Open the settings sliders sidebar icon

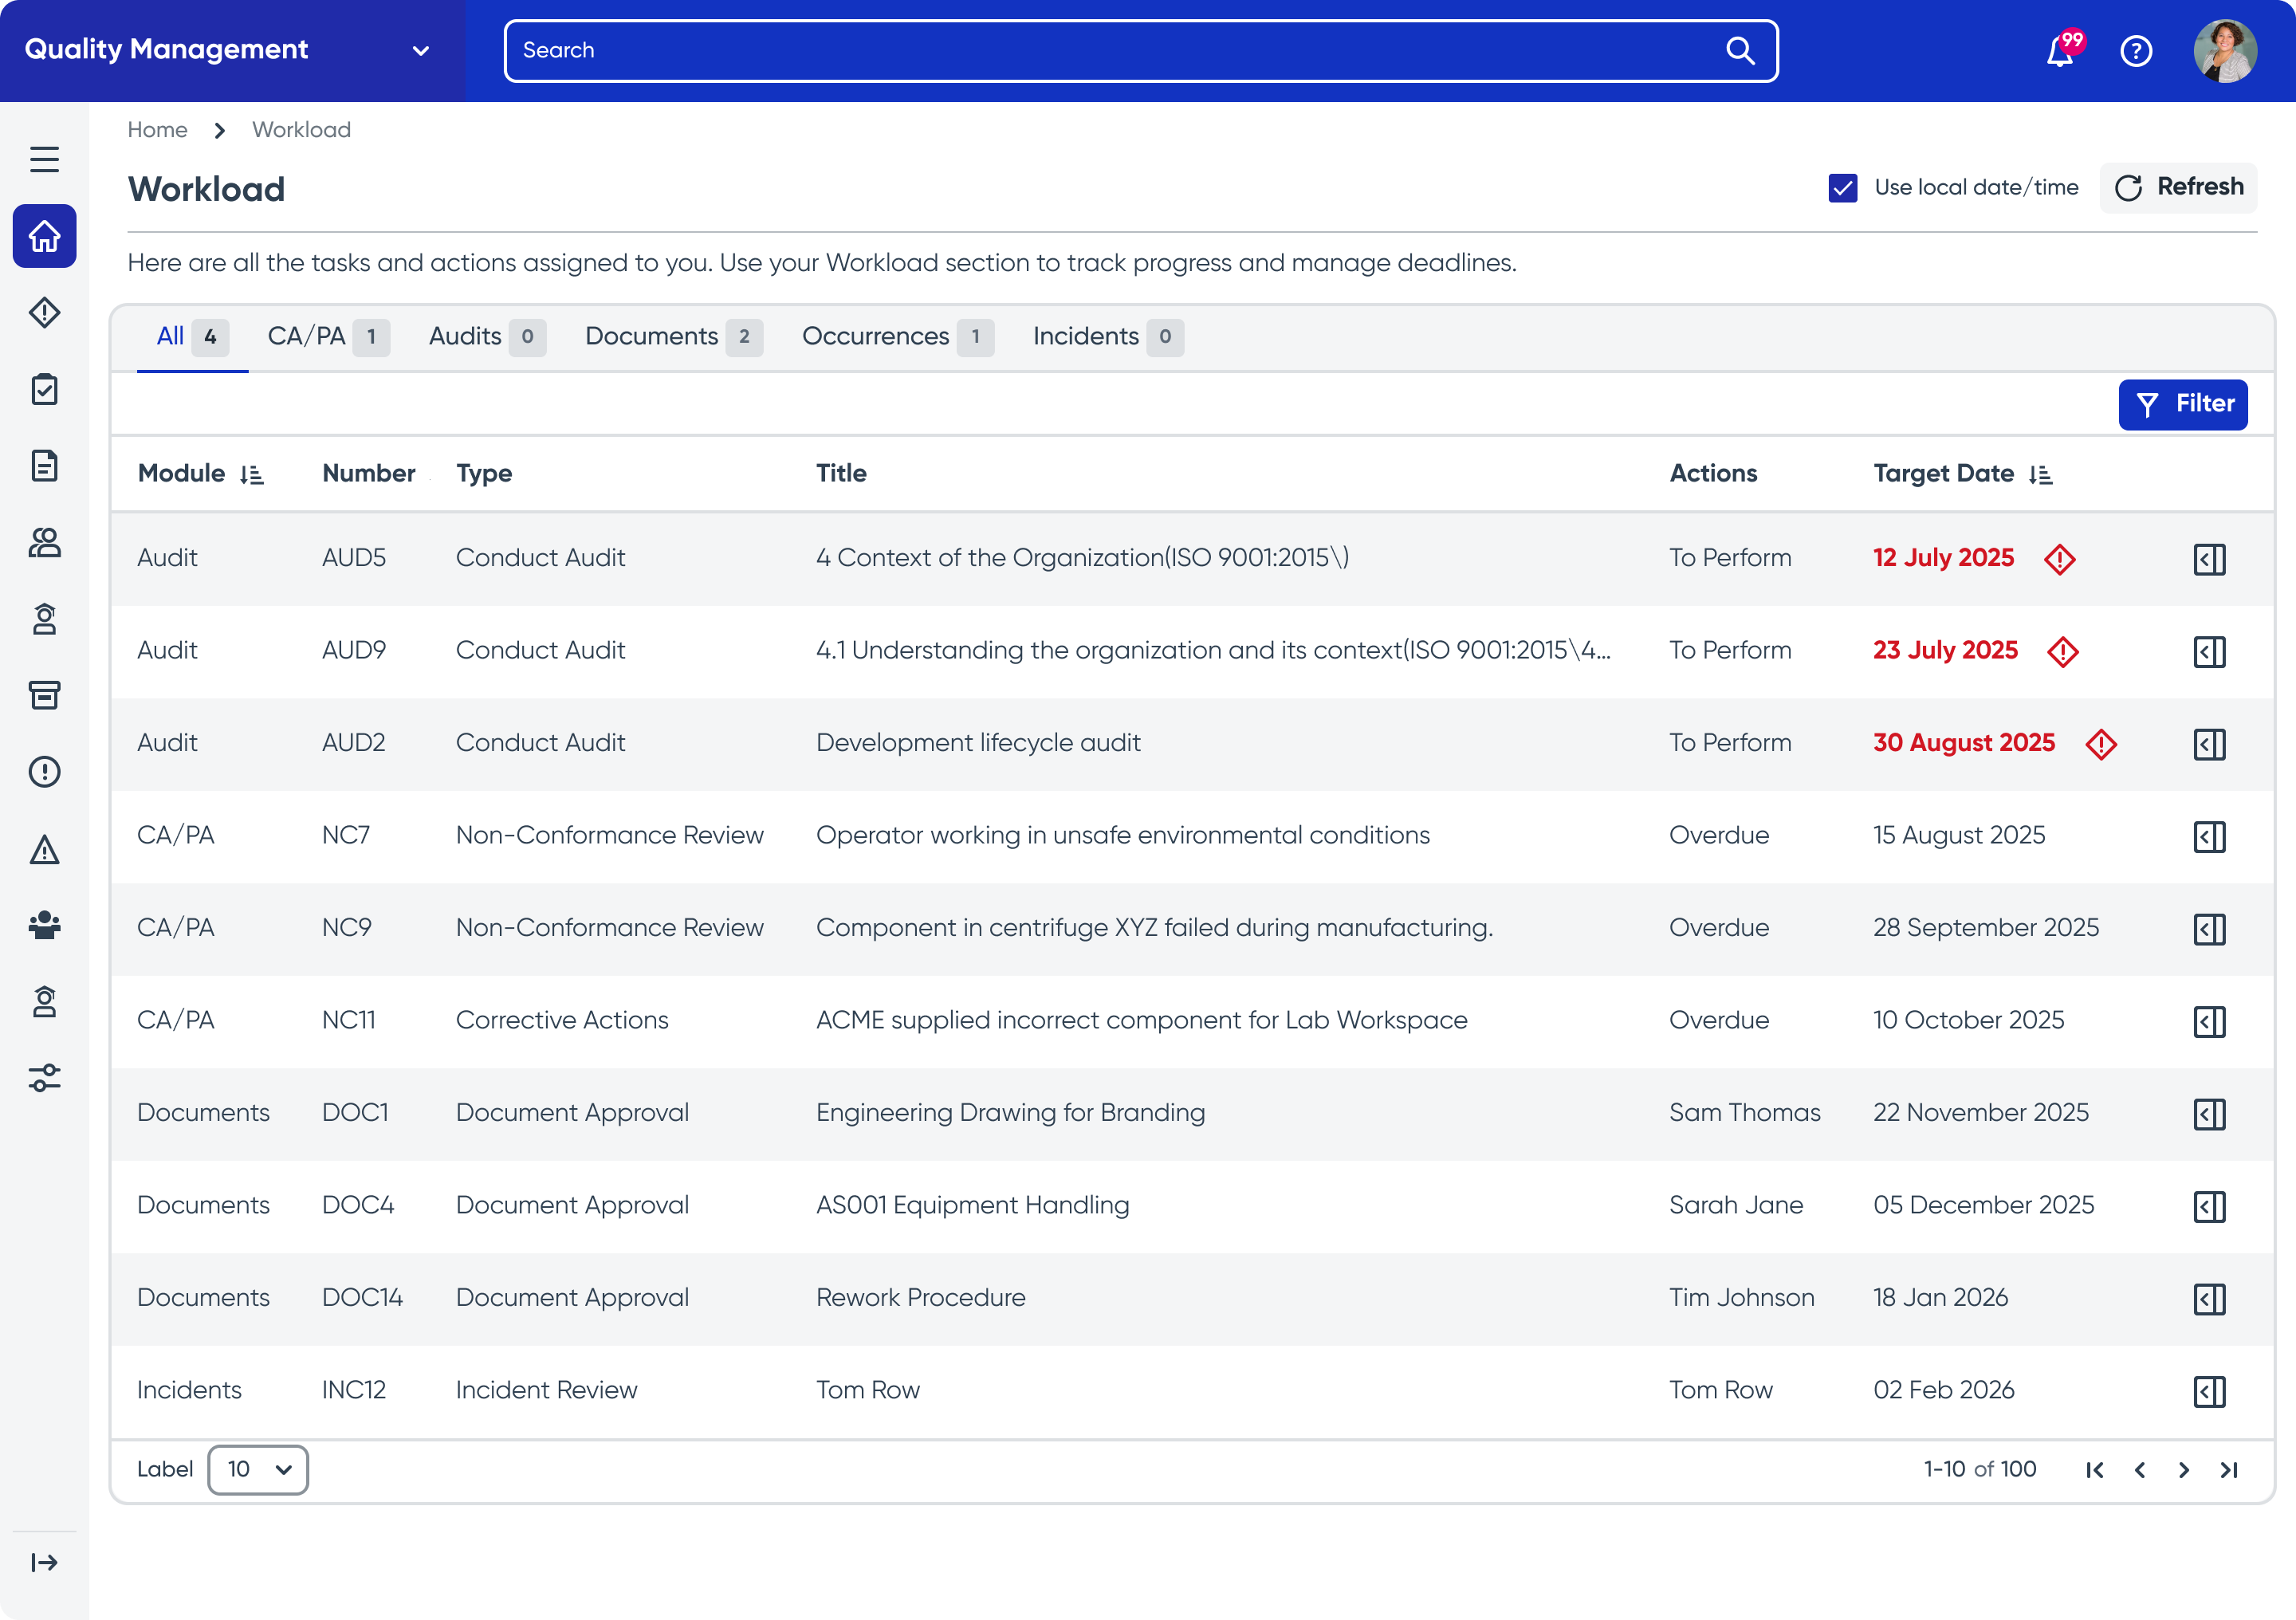click(44, 1078)
